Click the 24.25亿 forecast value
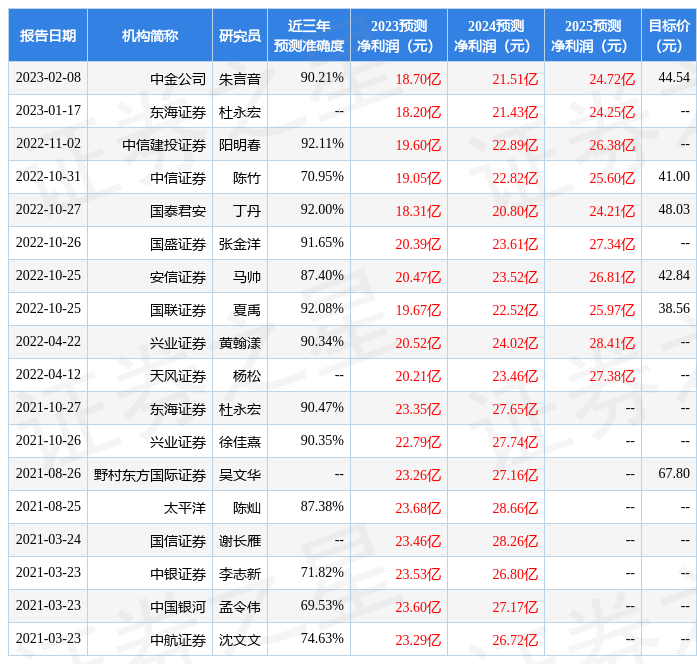 (612, 112)
